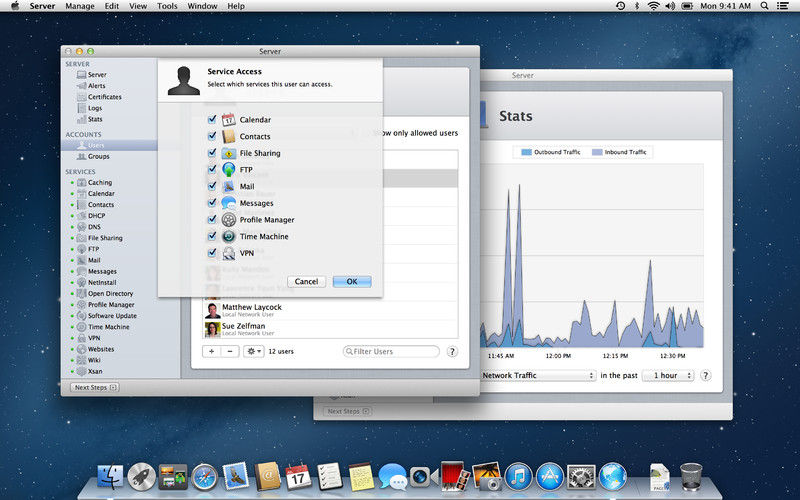The height and width of the screenshot is (500, 800).
Task: Click Next Steps in front Server window
Action: pyautogui.click(x=94, y=387)
